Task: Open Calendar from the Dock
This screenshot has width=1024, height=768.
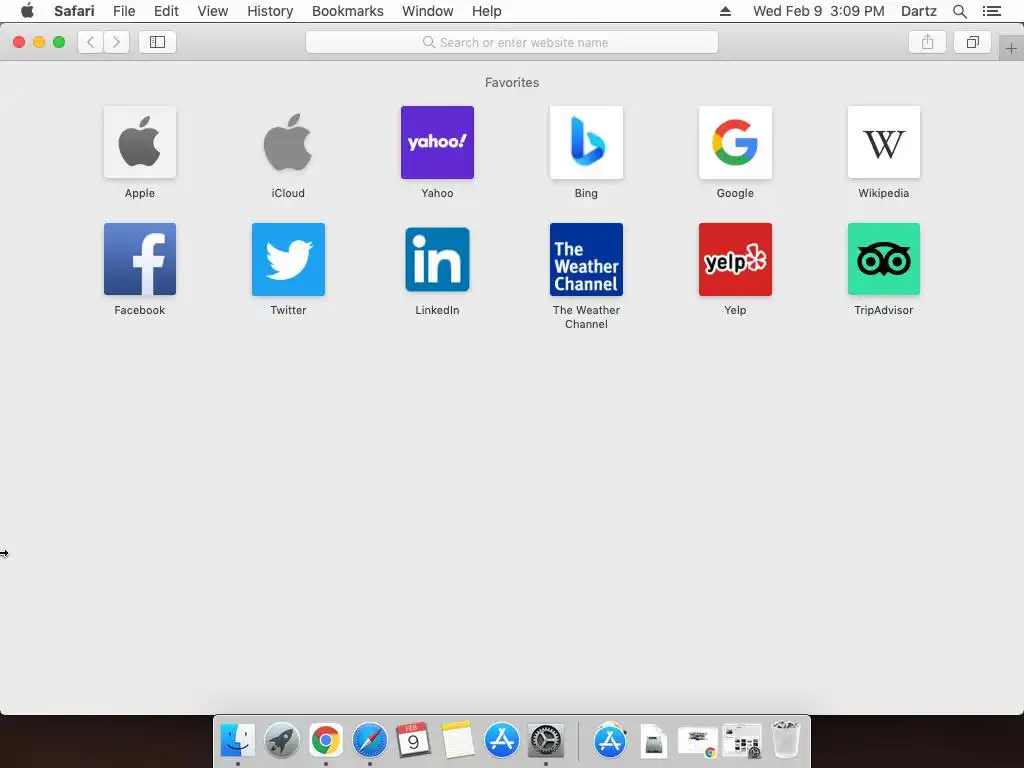Action: click(x=413, y=741)
